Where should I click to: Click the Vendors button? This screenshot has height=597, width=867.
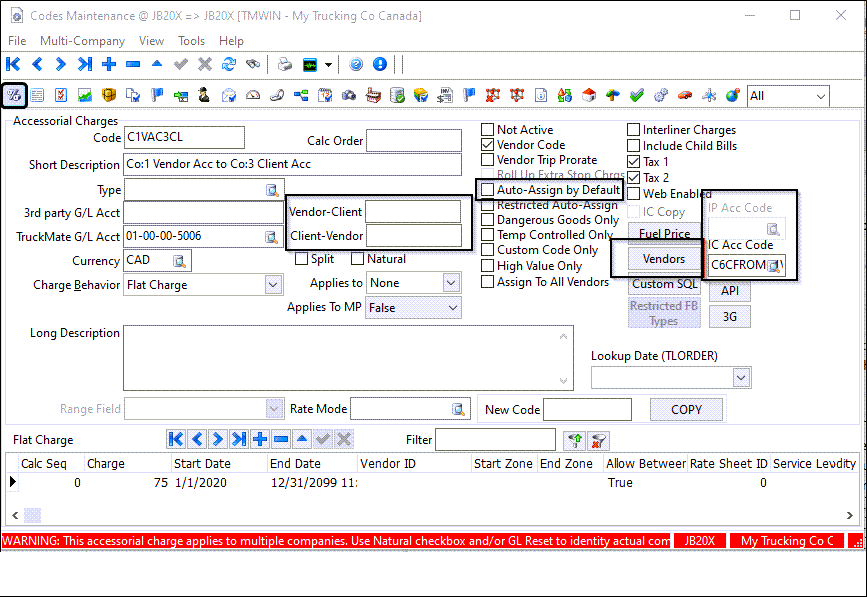664,259
